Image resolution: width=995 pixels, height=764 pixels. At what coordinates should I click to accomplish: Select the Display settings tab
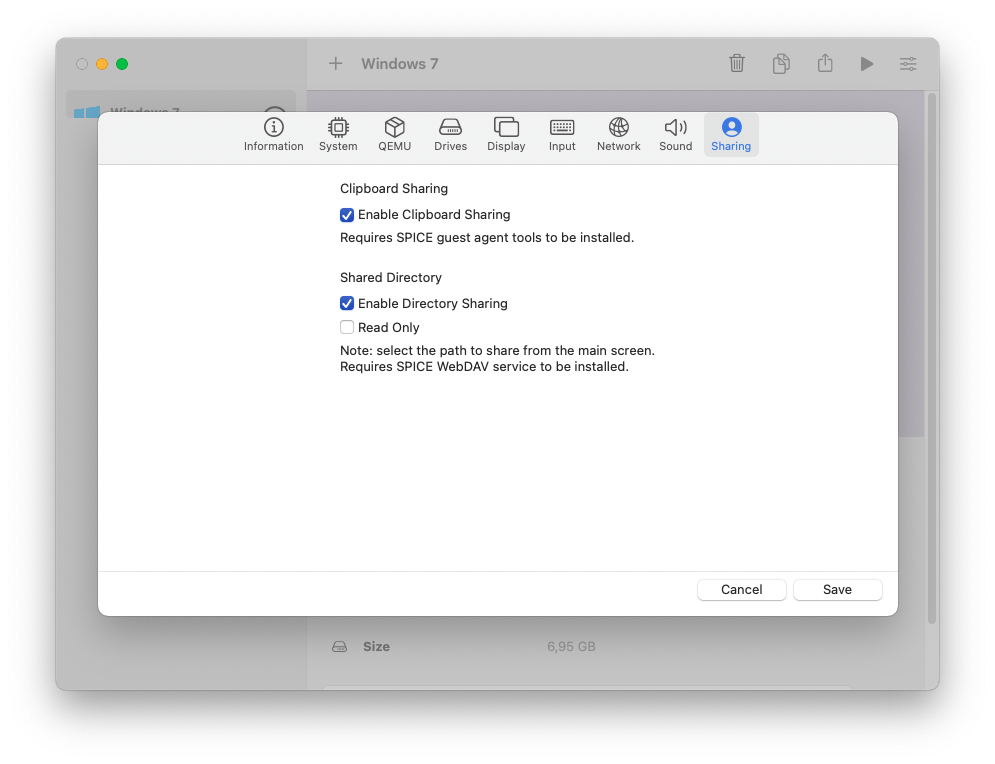click(x=506, y=135)
